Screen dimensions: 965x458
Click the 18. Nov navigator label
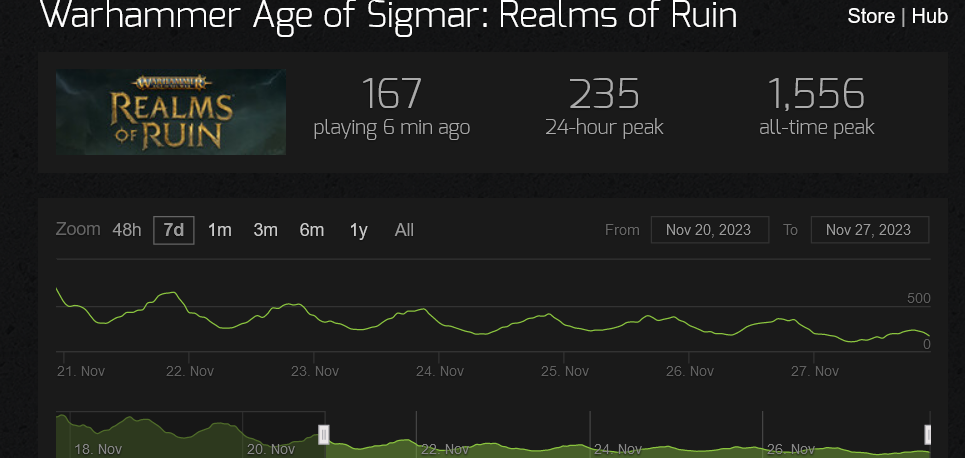pos(98,449)
